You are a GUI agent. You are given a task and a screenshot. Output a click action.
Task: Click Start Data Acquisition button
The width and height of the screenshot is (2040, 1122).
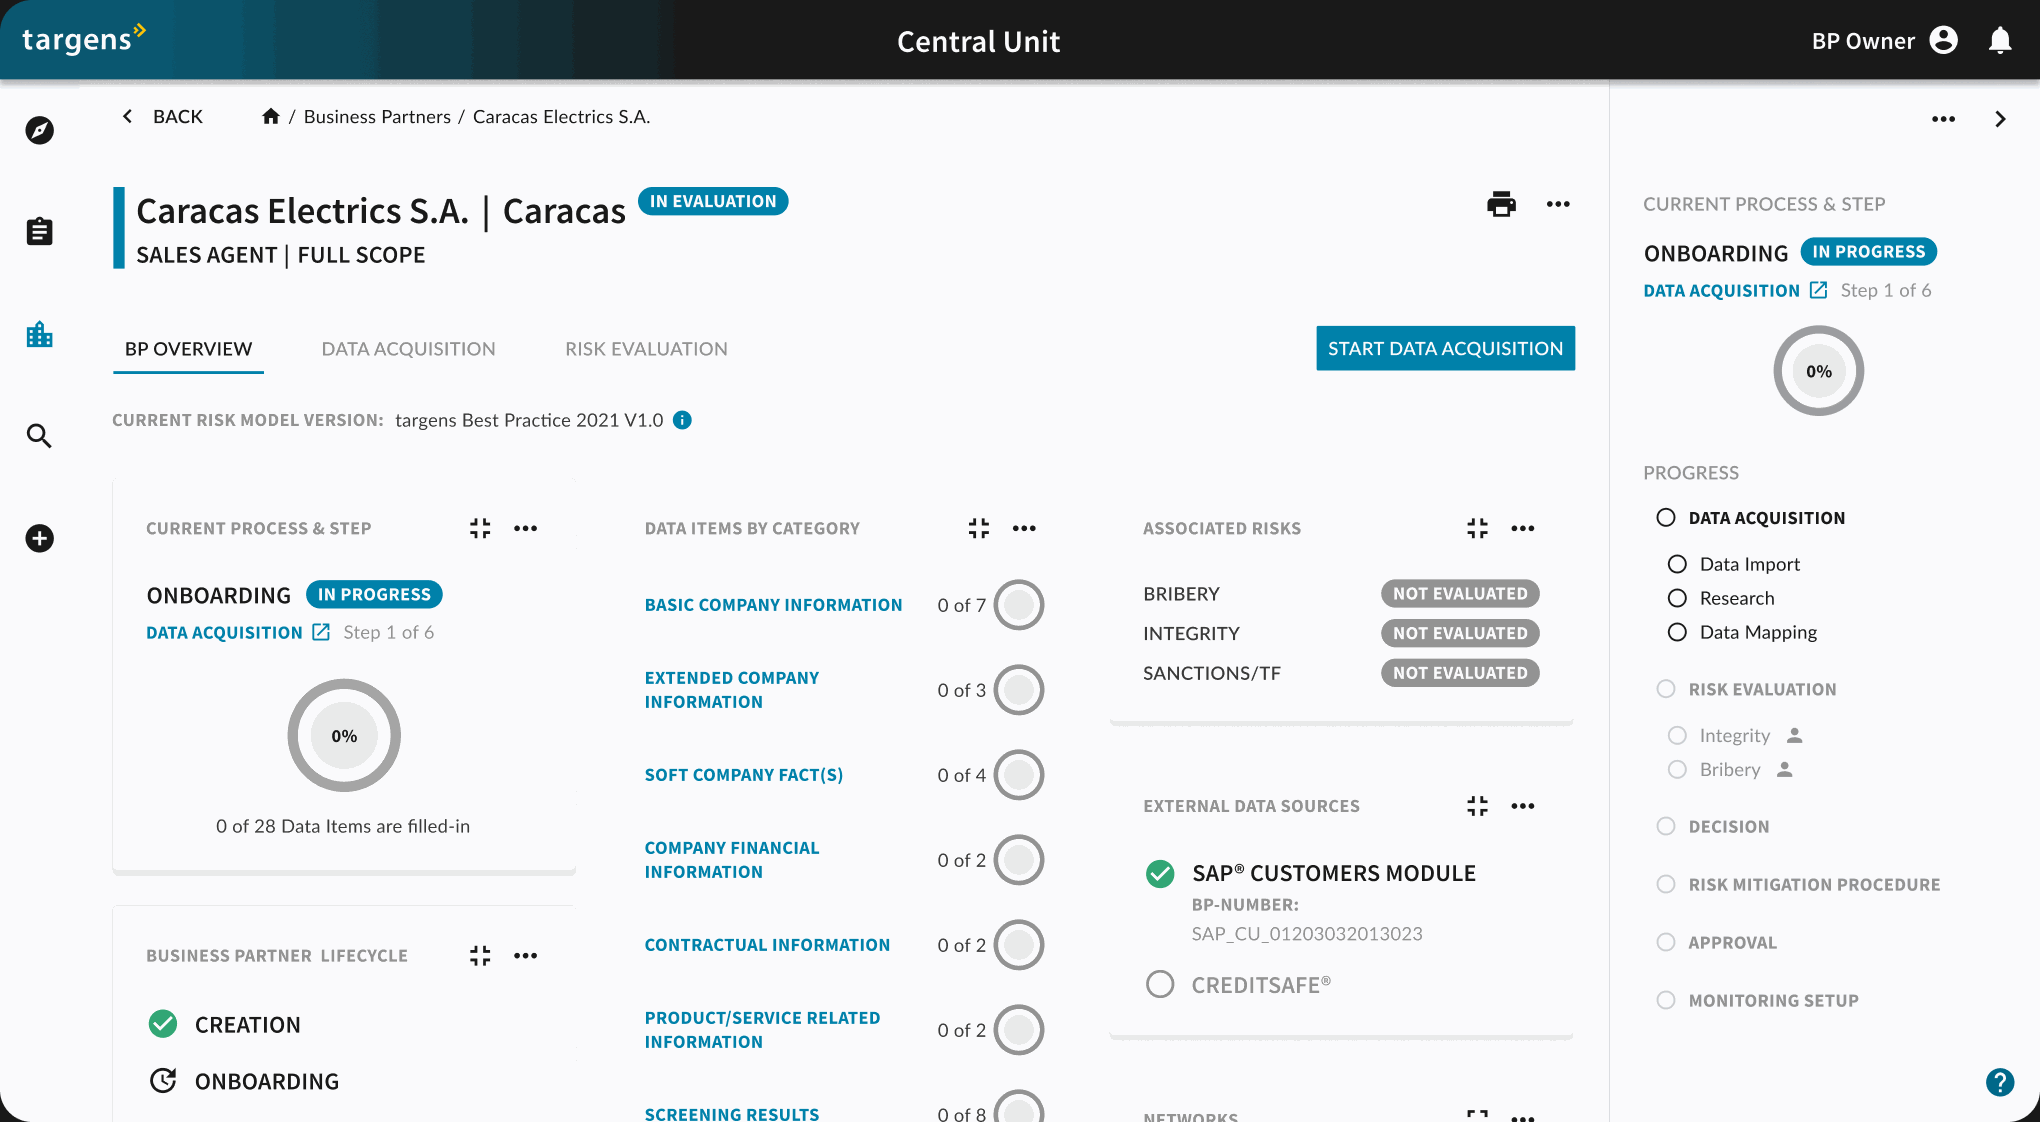point(1445,348)
